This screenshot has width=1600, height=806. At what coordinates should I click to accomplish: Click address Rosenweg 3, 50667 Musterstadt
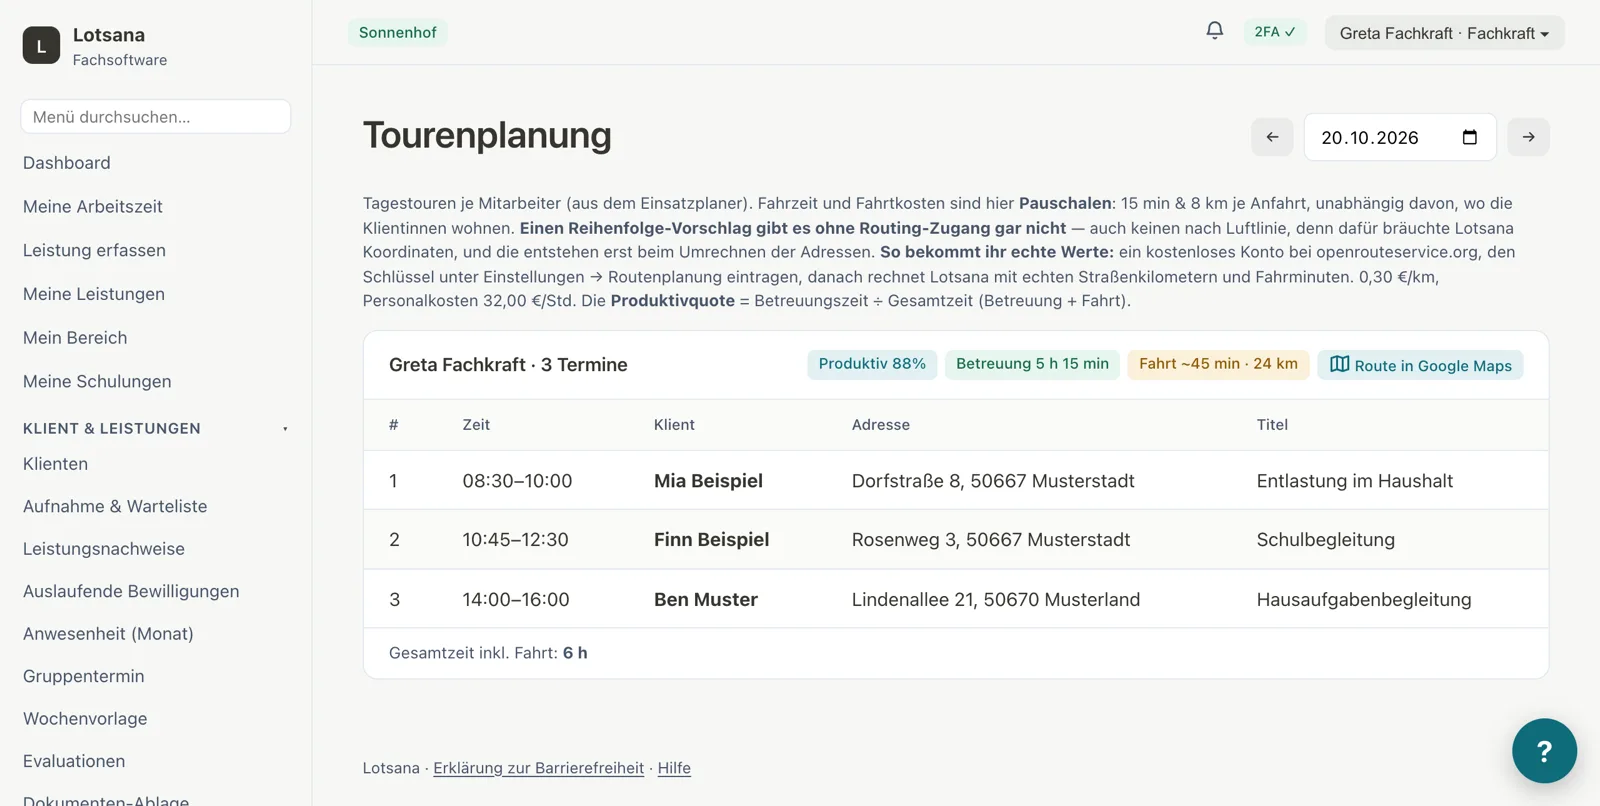991,540
